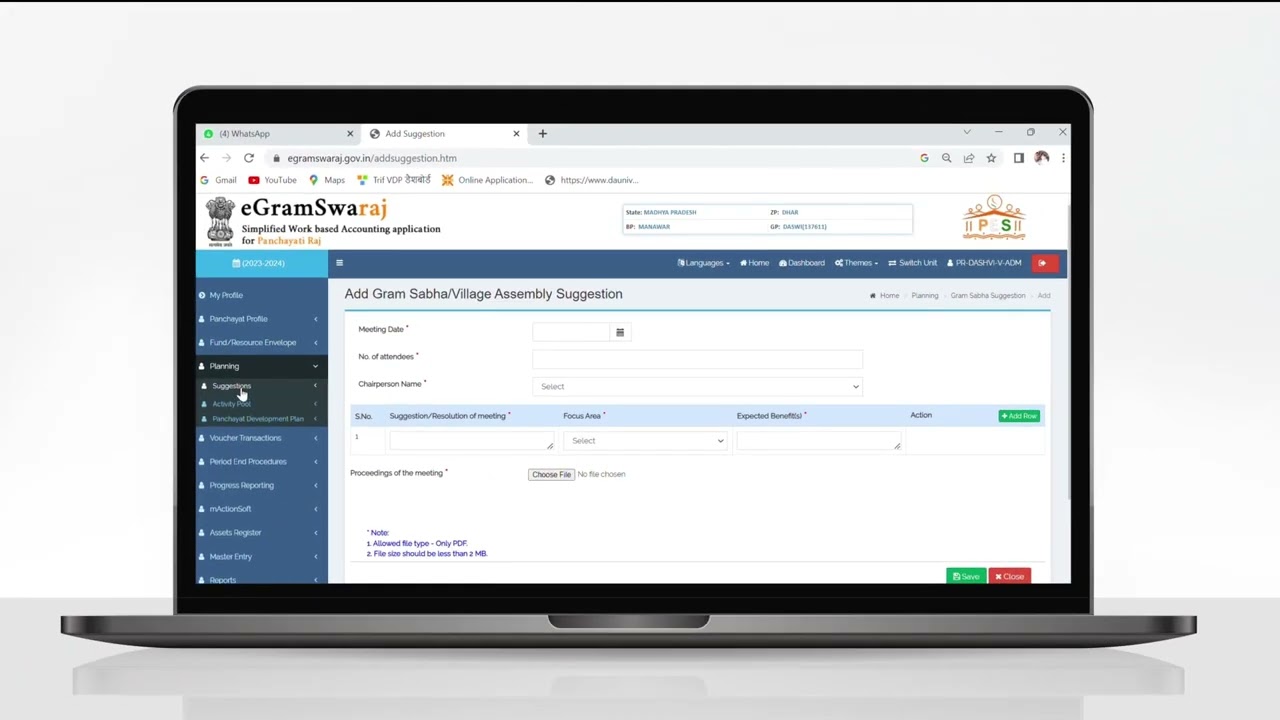Click the PES logo in header

click(994, 218)
